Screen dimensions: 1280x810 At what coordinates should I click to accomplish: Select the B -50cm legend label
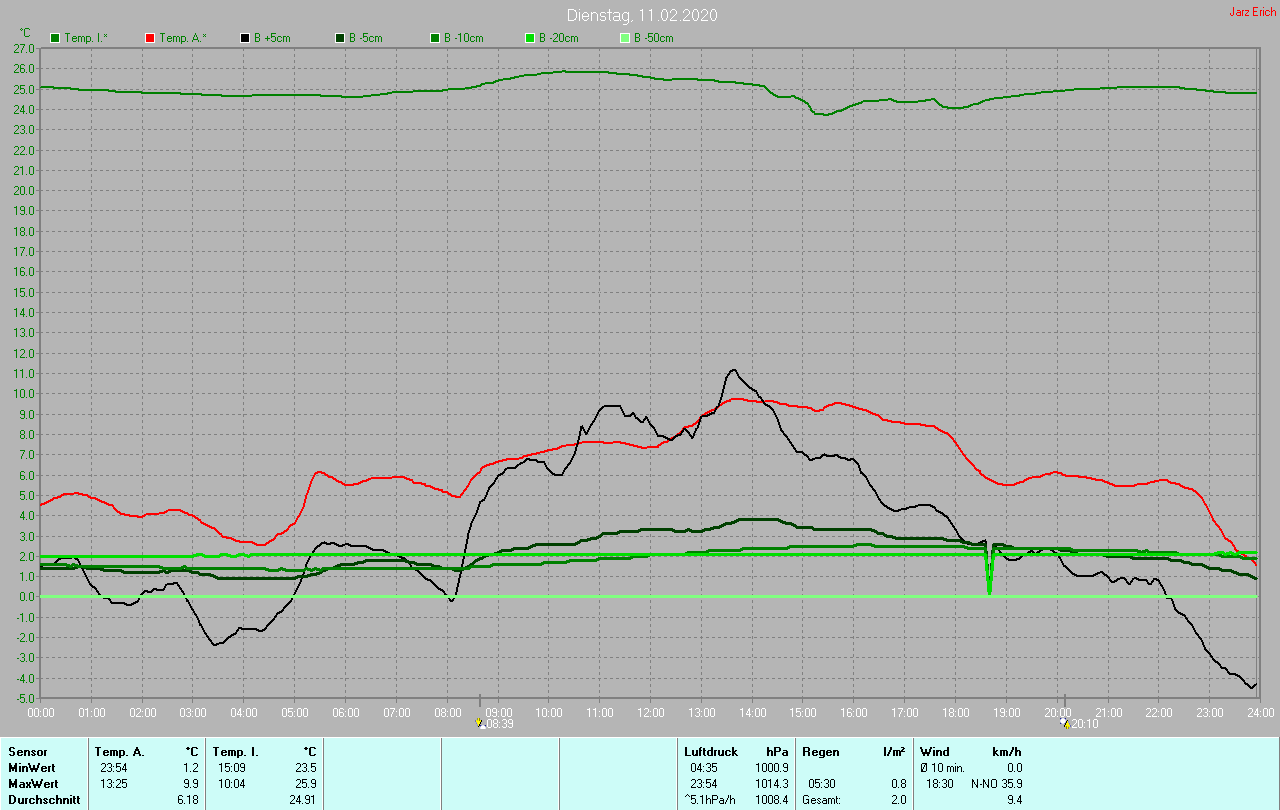point(653,38)
